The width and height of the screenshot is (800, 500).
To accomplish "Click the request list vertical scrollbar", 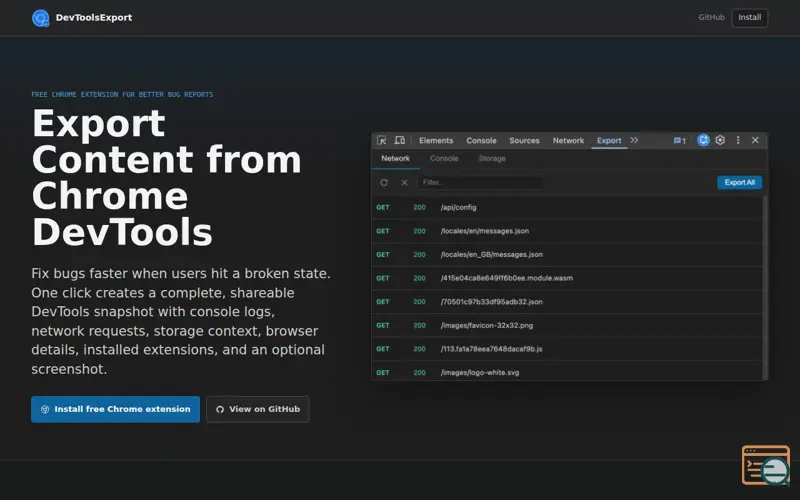I will pos(764,288).
